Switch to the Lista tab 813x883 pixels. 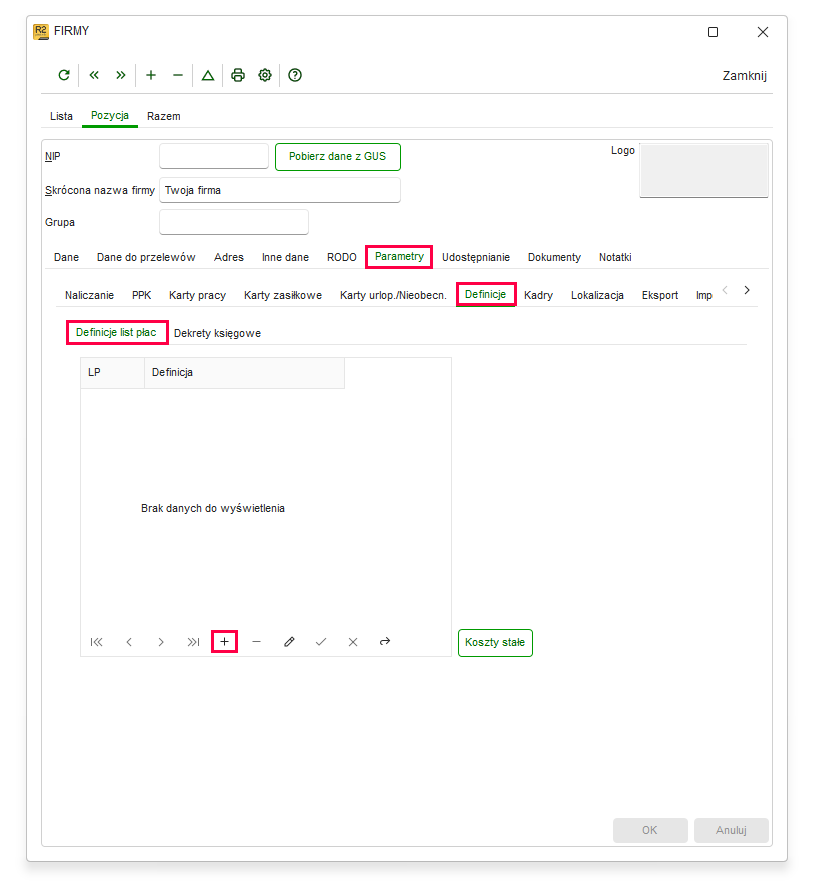[x=61, y=116]
